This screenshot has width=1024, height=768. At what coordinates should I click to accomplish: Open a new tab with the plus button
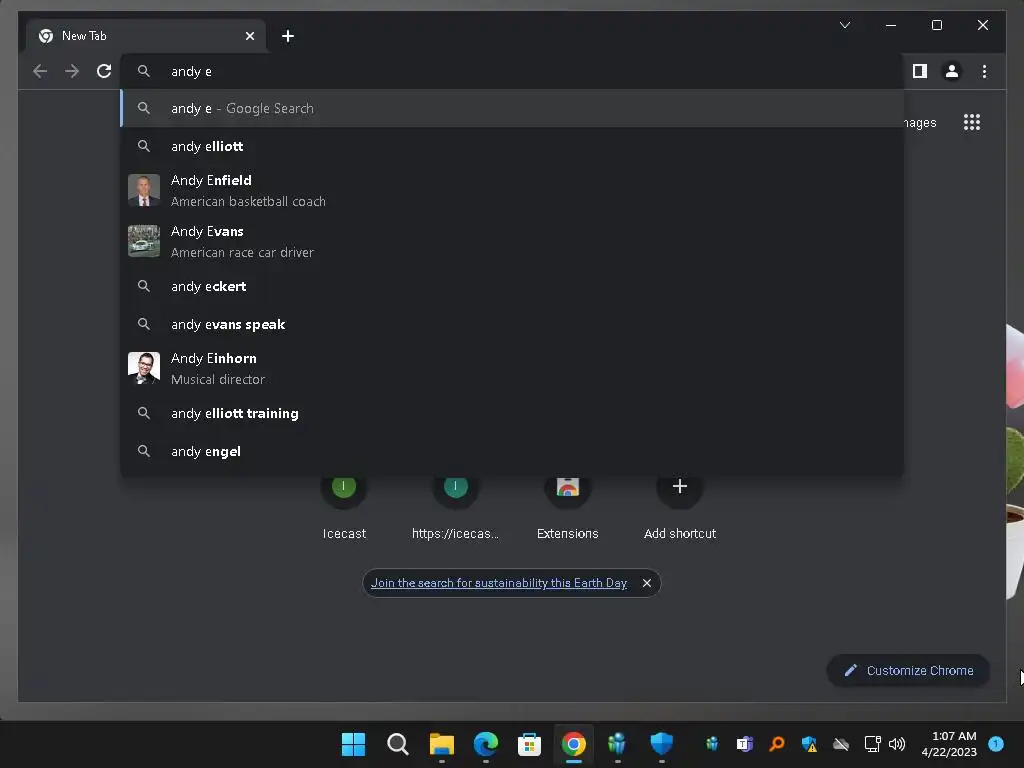(x=287, y=36)
